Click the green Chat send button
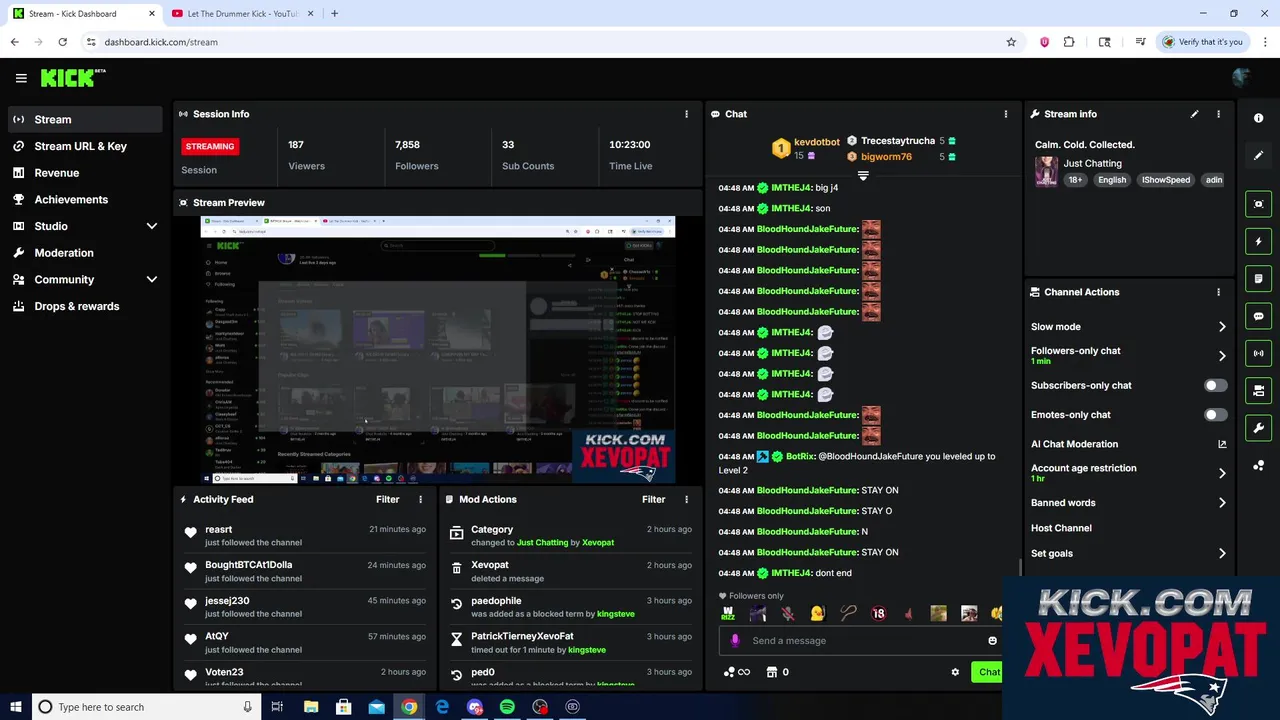The width and height of the screenshot is (1280, 720). (x=988, y=672)
